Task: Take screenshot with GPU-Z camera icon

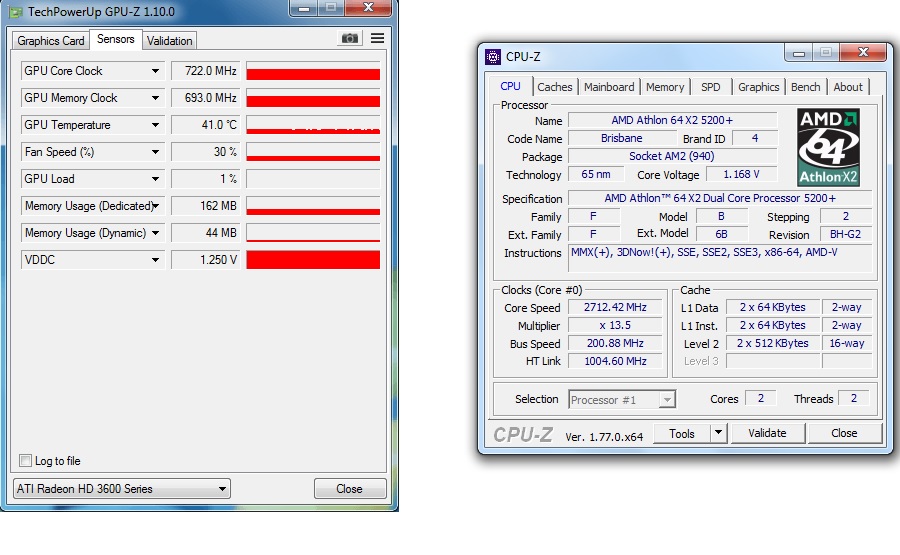Action: point(350,38)
